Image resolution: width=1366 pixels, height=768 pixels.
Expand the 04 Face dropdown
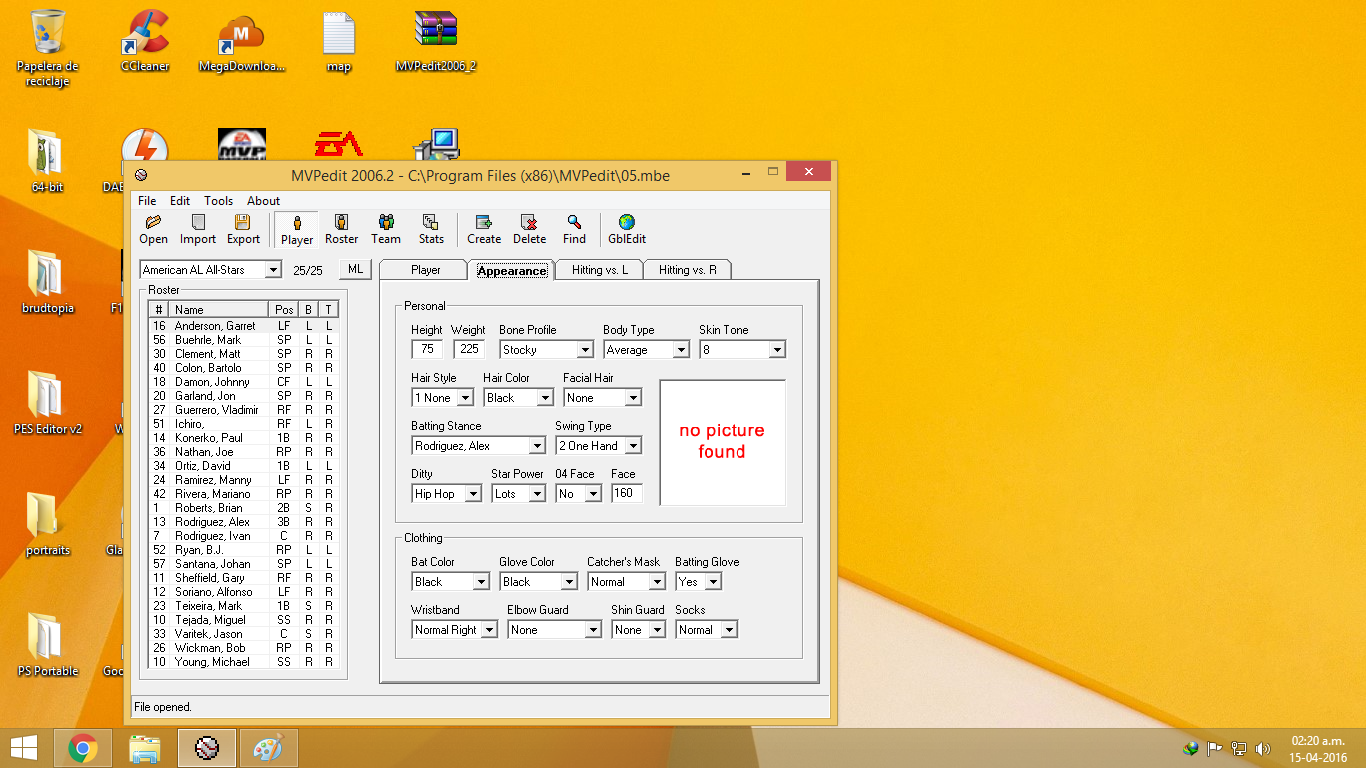593,494
